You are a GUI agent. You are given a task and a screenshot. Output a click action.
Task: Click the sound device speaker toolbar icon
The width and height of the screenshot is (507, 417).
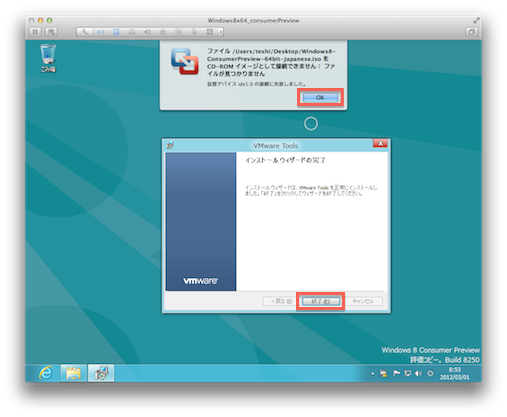coord(147,32)
